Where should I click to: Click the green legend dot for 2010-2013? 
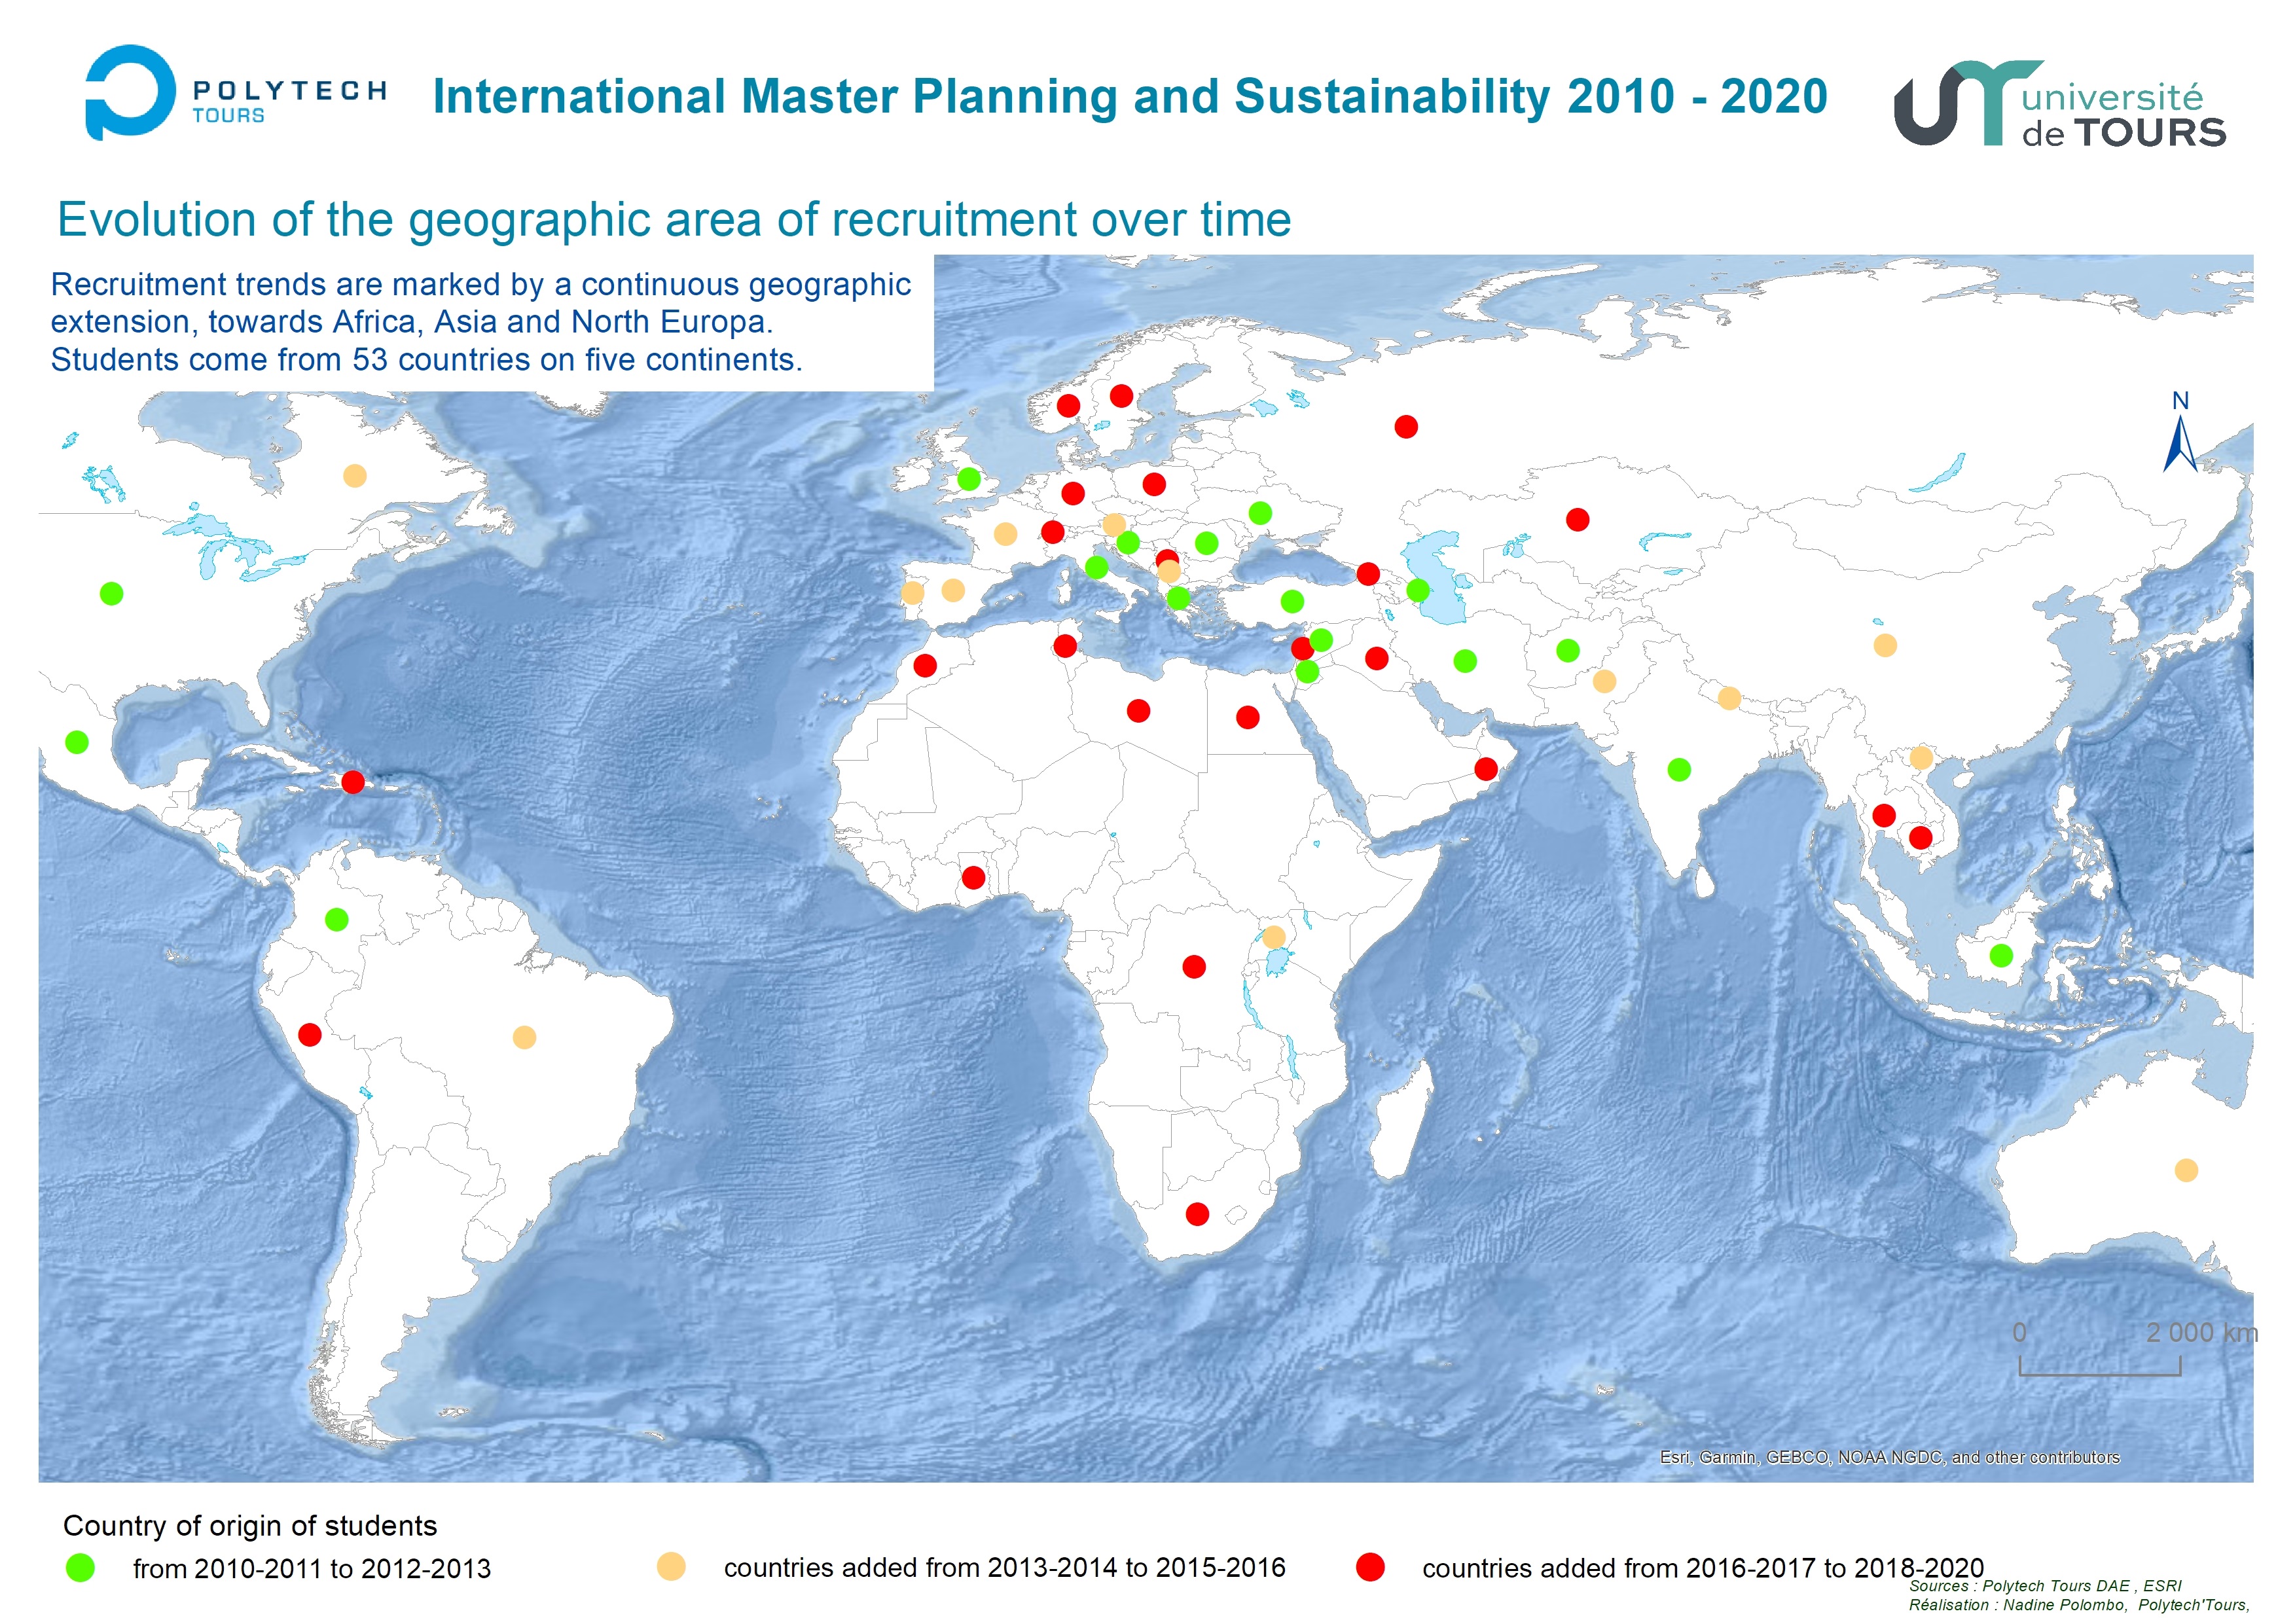tap(80, 1568)
